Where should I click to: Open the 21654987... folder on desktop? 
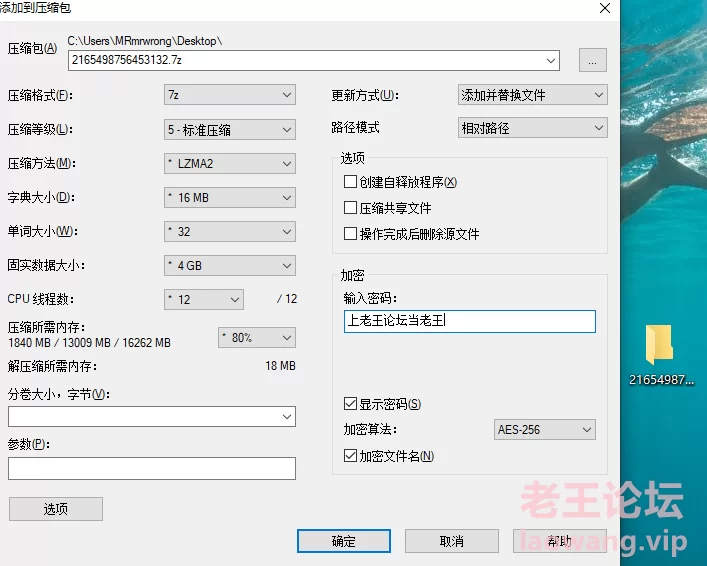(661, 354)
